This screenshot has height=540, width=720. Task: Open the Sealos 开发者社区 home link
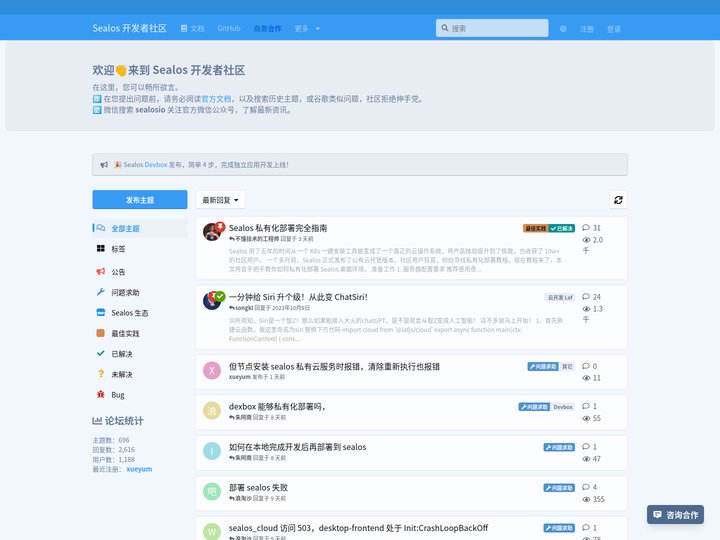pyautogui.click(x=129, y=28)
